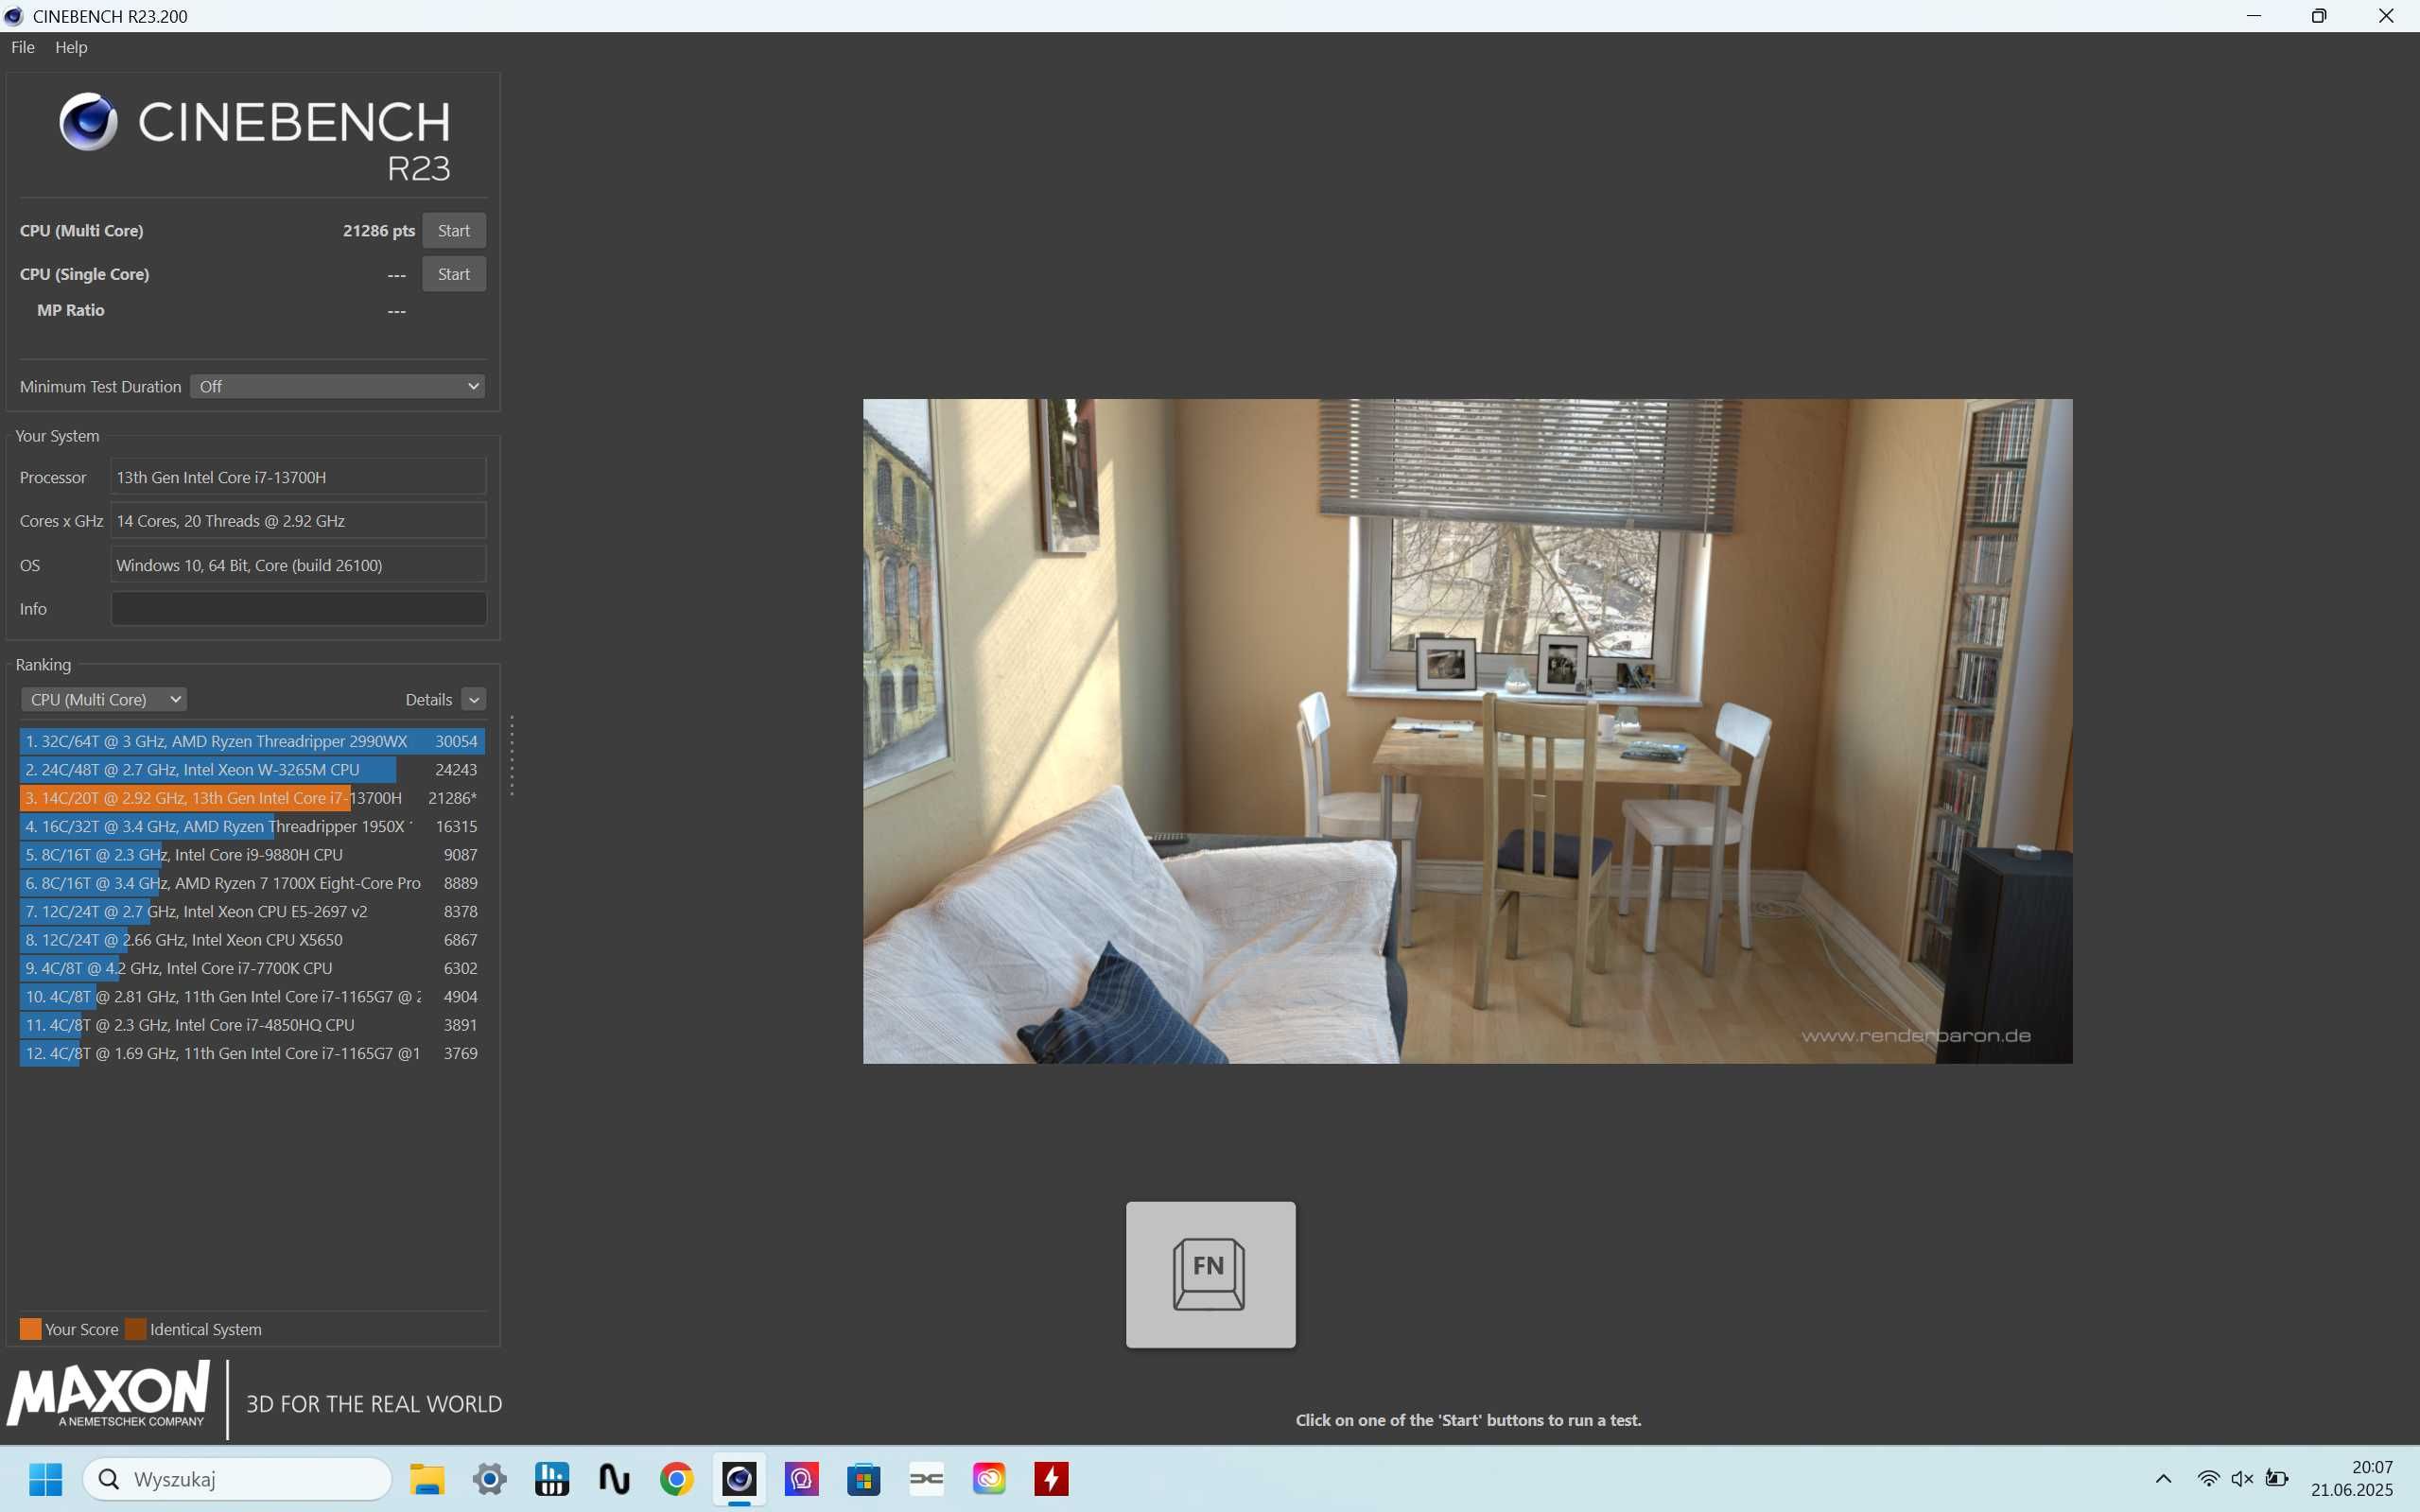
Task: Click the rendered room image
Action: point(1467,731)
